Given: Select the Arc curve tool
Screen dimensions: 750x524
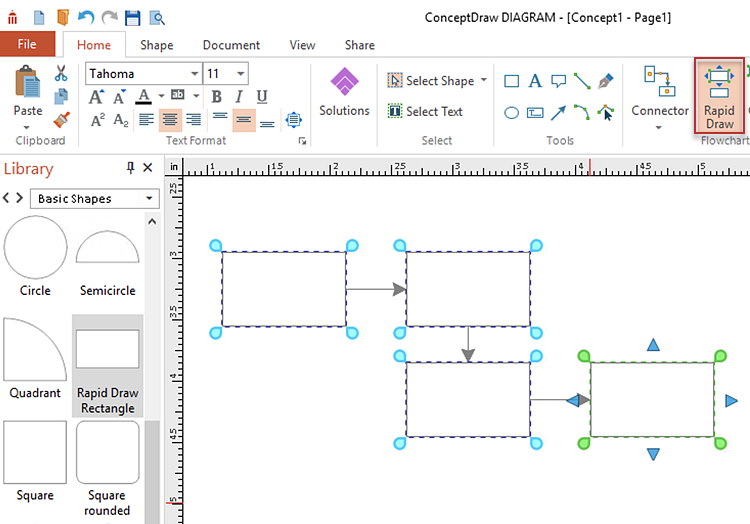Looking at the screenshot, I should point(582,113).
